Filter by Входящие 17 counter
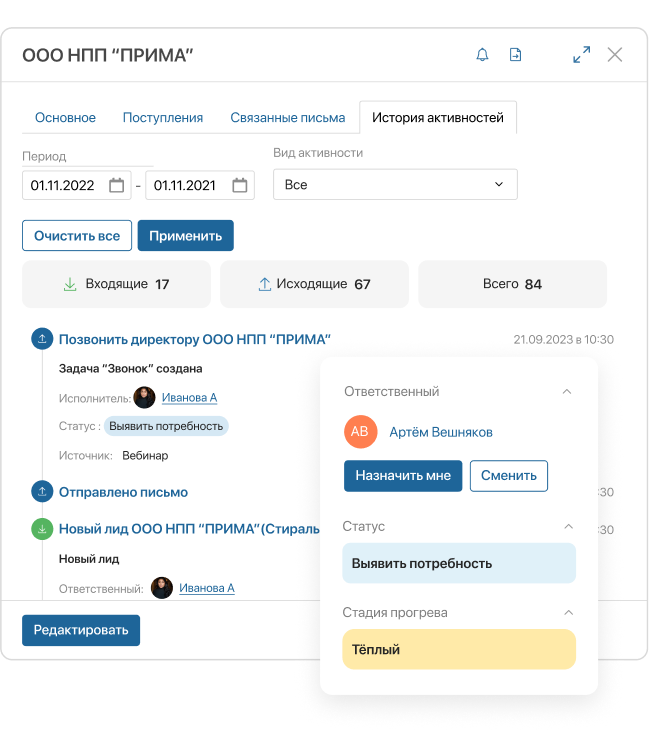Image resolution: width=649 pixels, height=731 pixels. click(x=117, y=284)
